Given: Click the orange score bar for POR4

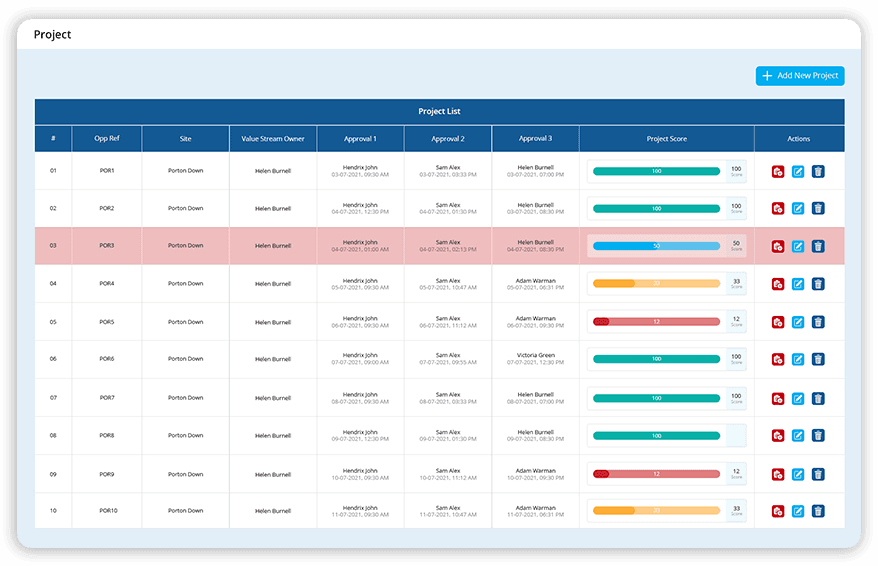Looking at the screenshot, I should tap(656, 284).
